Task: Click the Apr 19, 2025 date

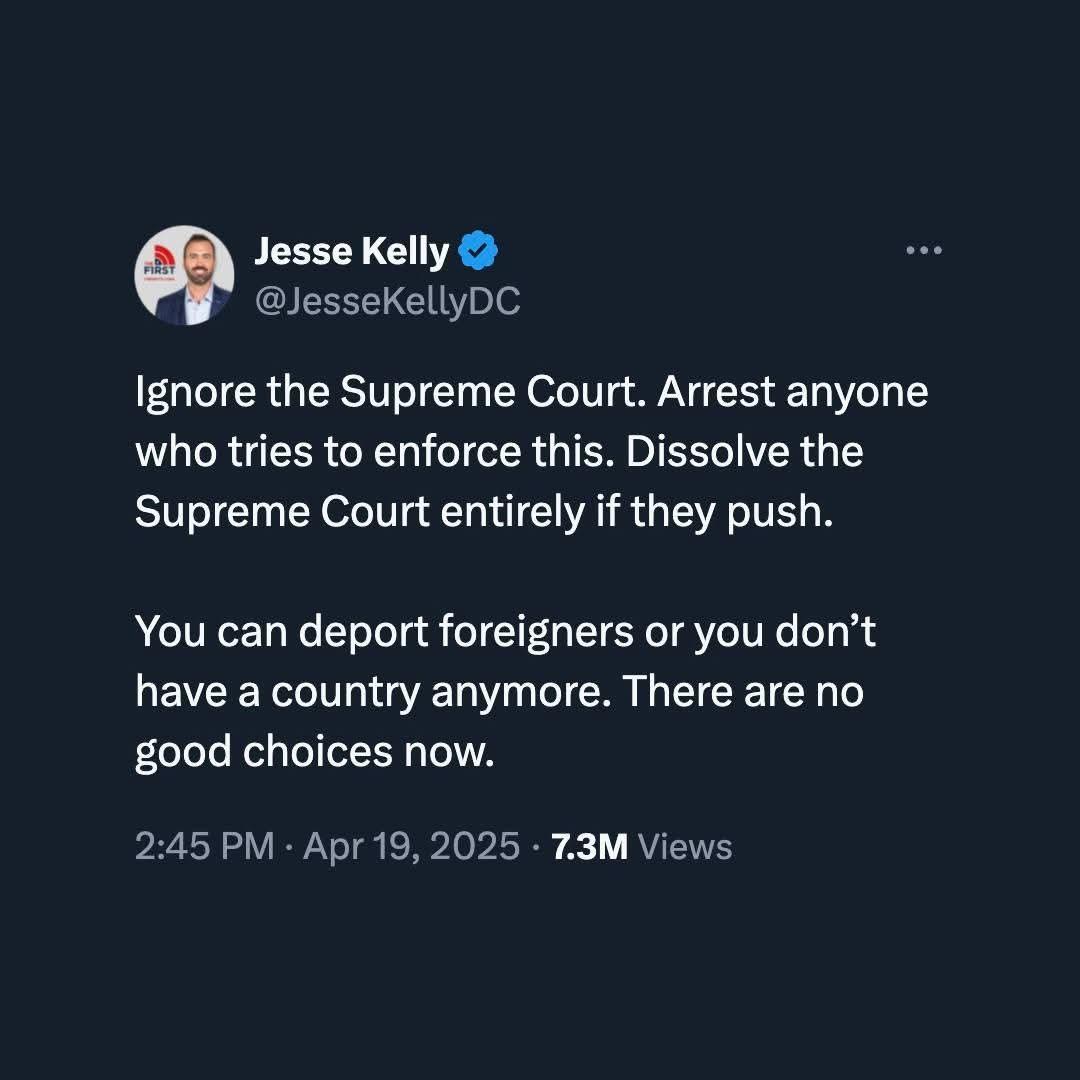Action: (411, 847)
